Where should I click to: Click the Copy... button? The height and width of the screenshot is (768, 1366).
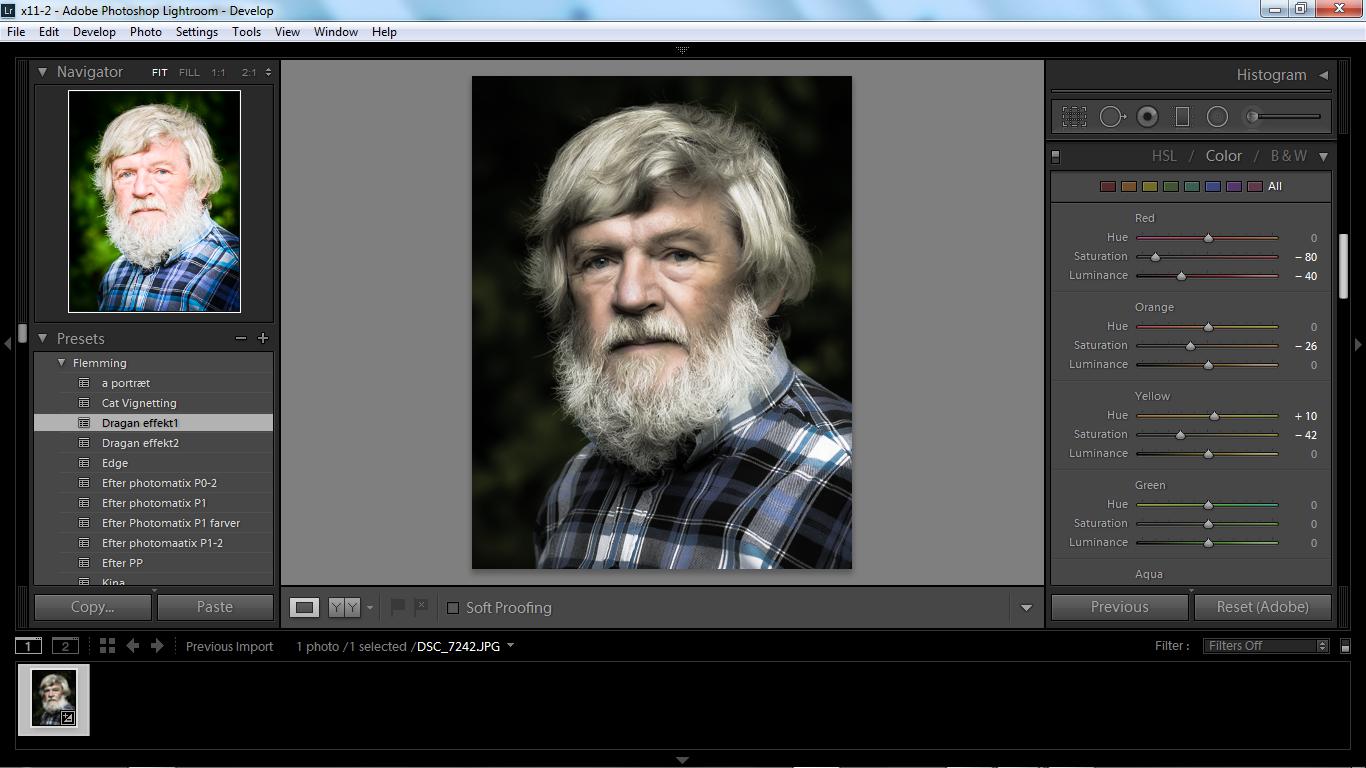click(93, 607)
